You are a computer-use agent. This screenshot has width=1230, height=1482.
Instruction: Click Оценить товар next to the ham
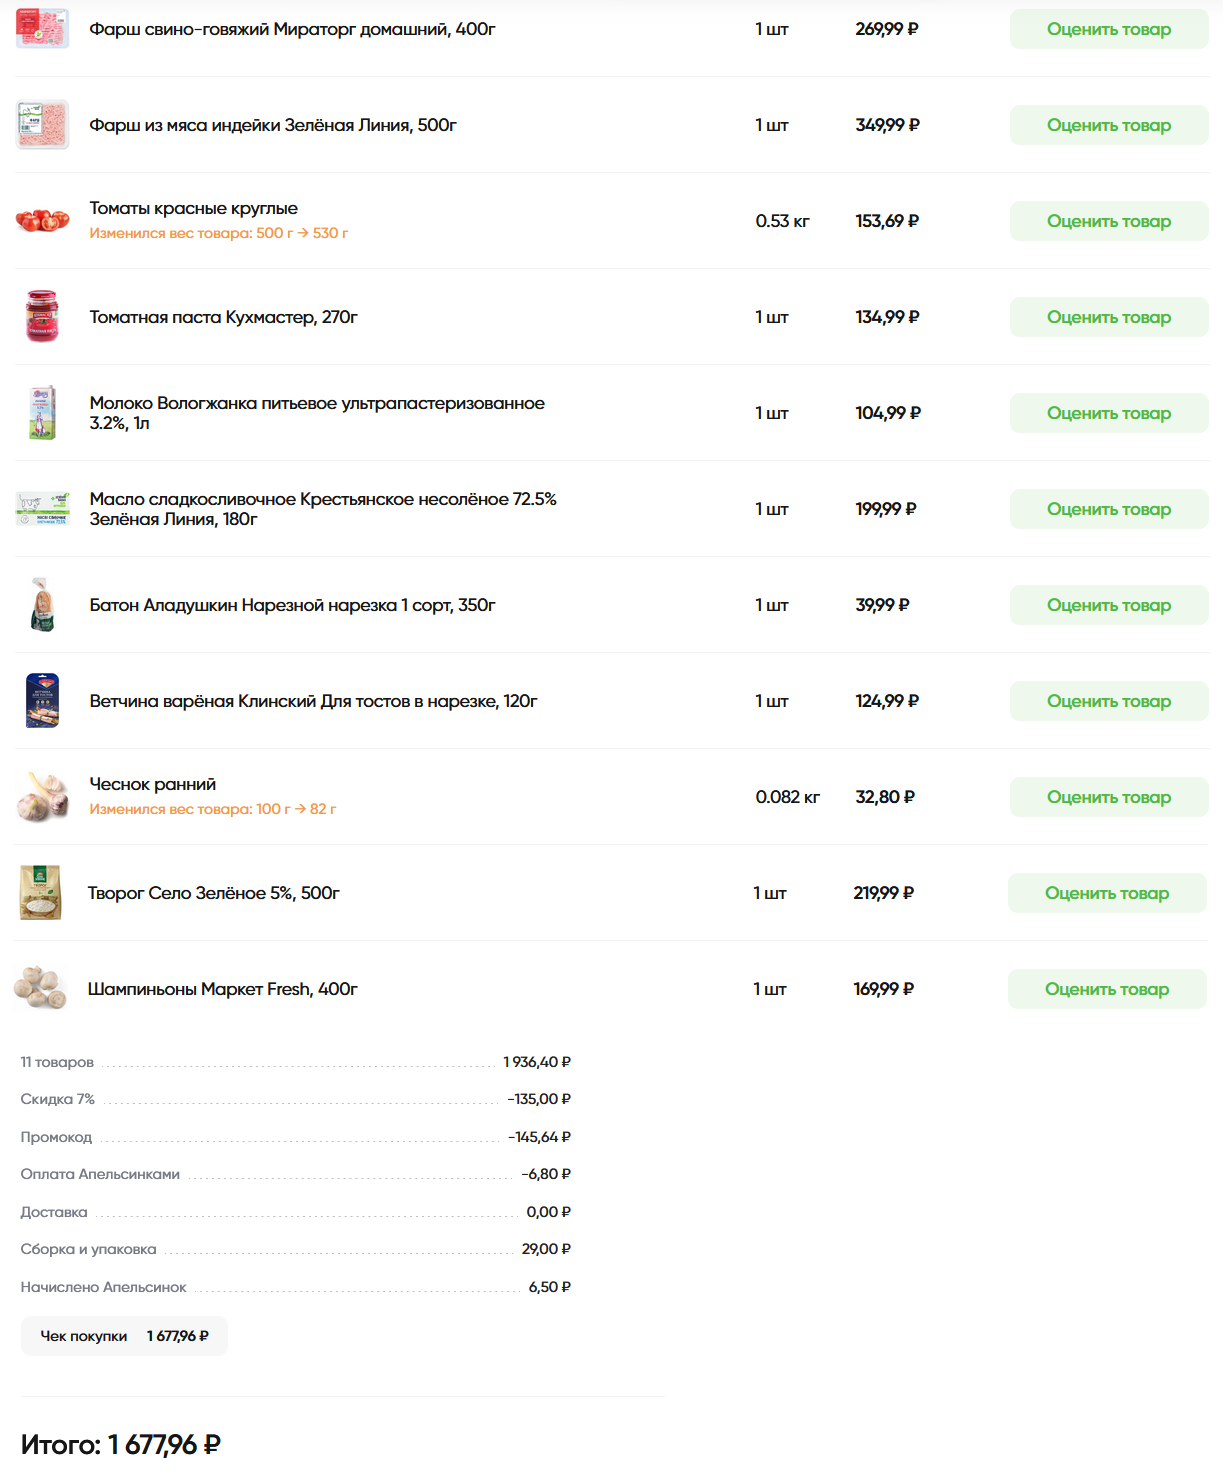(x=1108, y=701)
